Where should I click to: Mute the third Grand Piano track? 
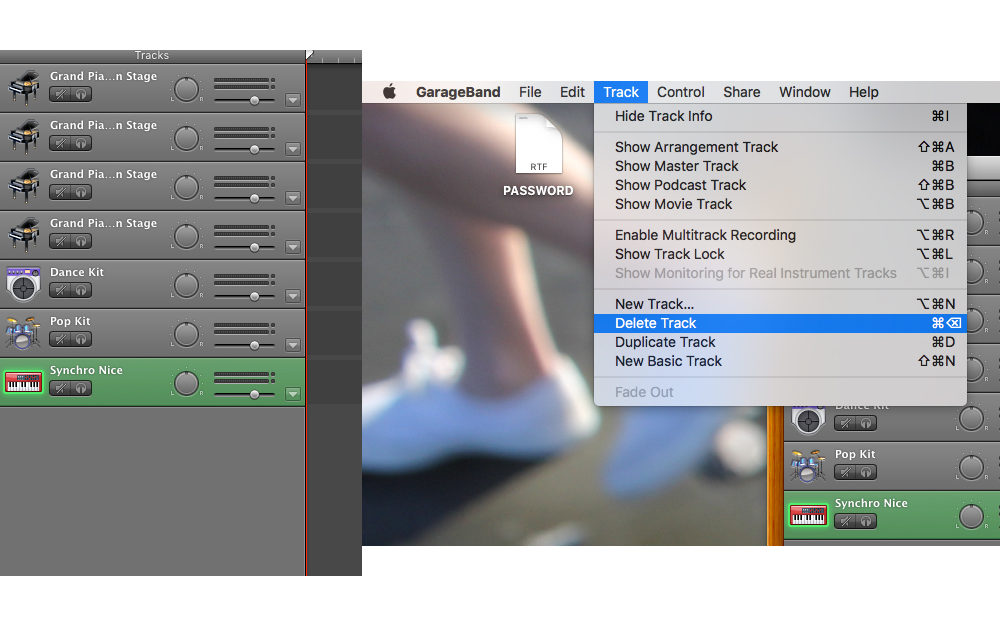60,192
